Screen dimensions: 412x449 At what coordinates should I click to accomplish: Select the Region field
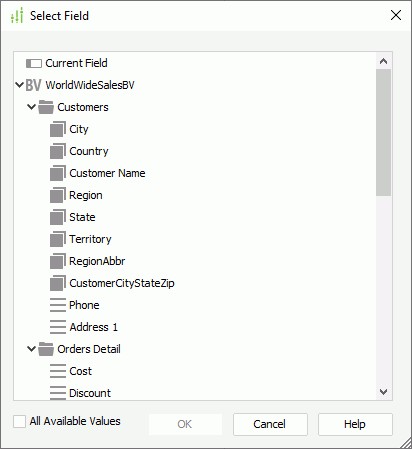86,195
